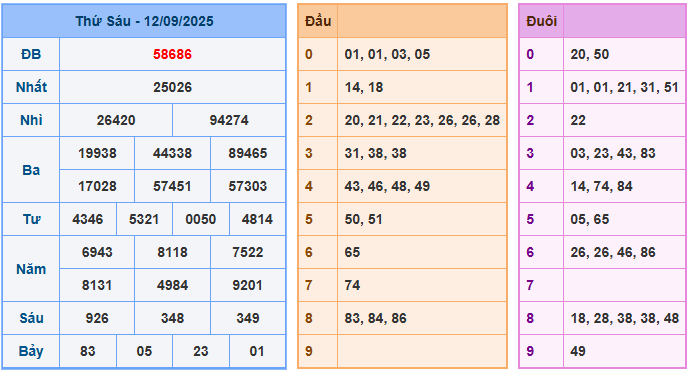688x370 pixels.
Task: Select second prize number 26420
Action: click(x=116, y=120)
